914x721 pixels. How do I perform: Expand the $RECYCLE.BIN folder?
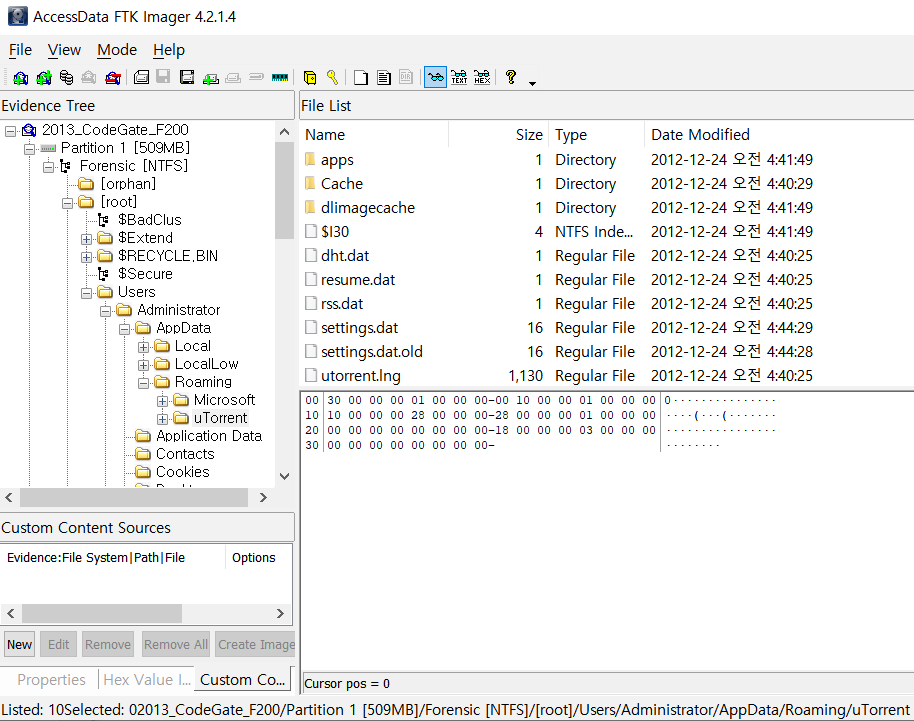pyautogui.click(x=86, y=257)
